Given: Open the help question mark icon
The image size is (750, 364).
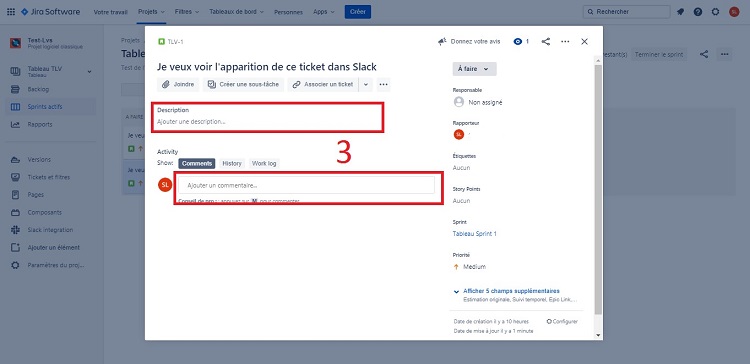Looking at the screenshot, I should (698, 12).
